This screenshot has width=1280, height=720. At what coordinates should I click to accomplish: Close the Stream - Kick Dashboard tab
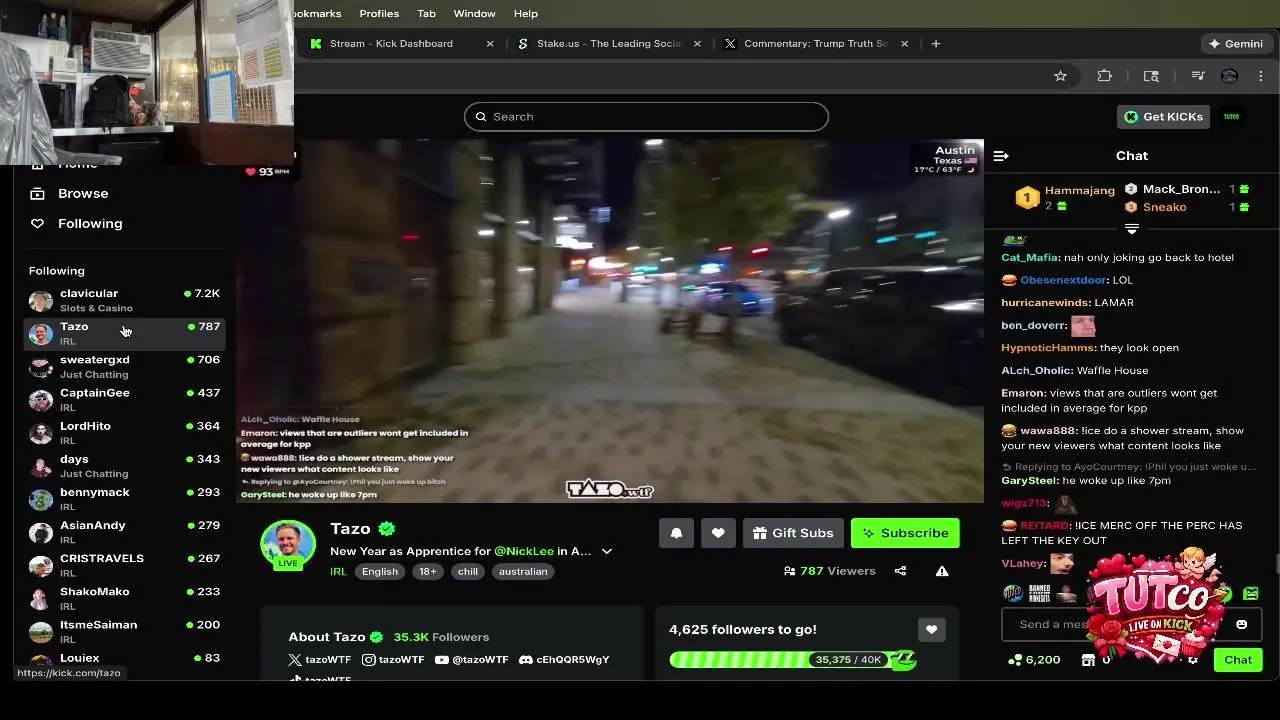[x=490, y=44]
